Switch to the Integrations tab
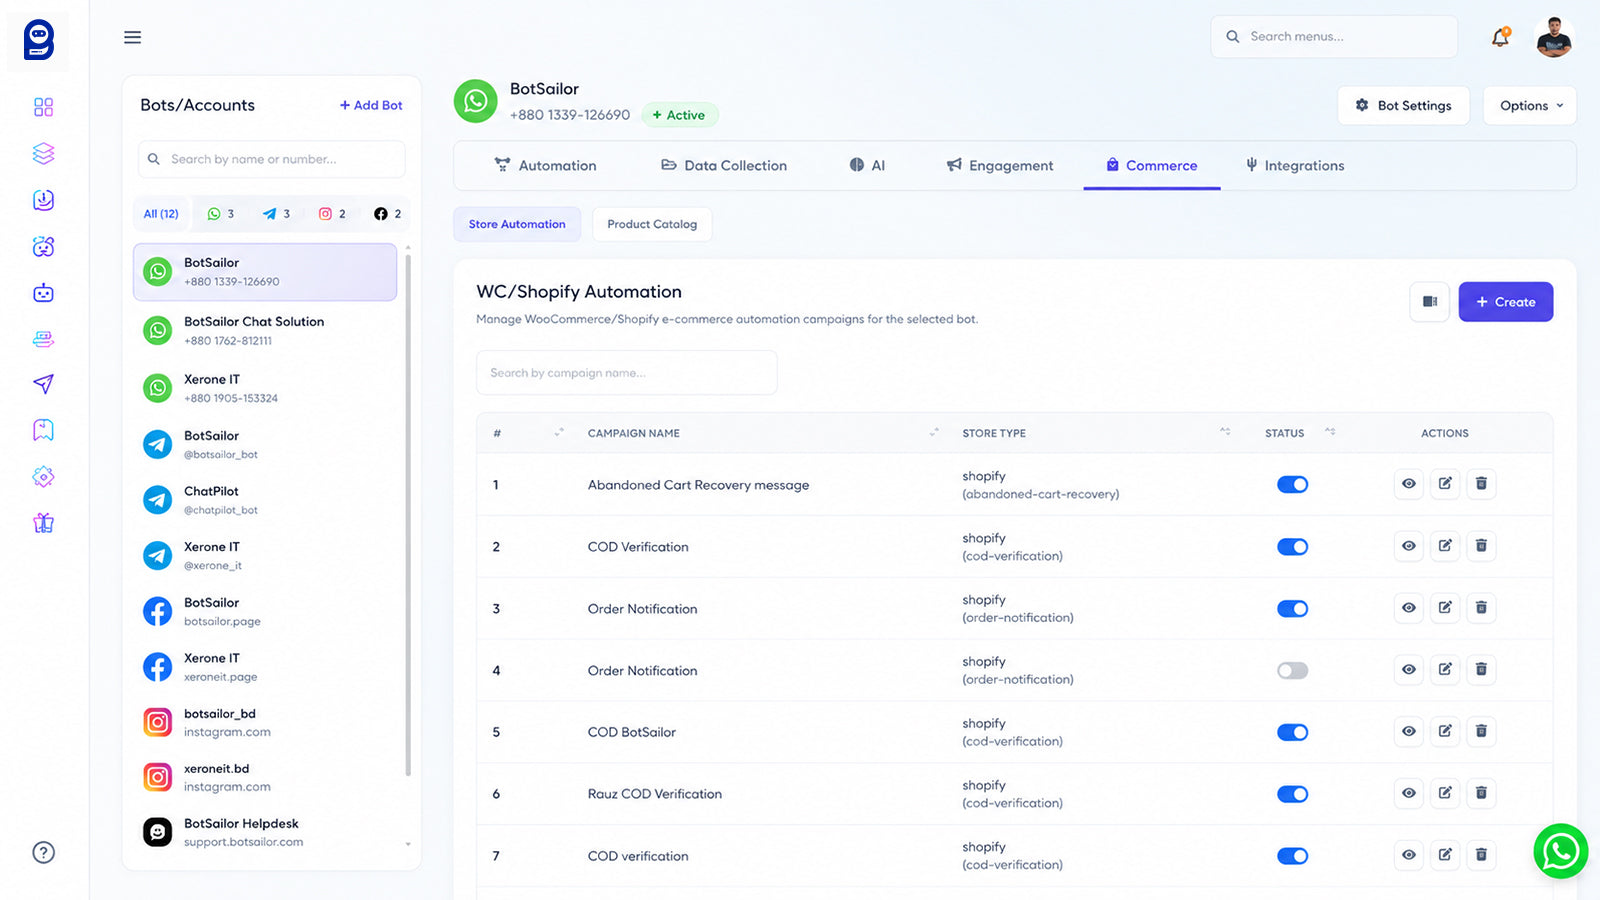The height and width of the screenshot is (900, 1600). click(x=1294, y=166)
